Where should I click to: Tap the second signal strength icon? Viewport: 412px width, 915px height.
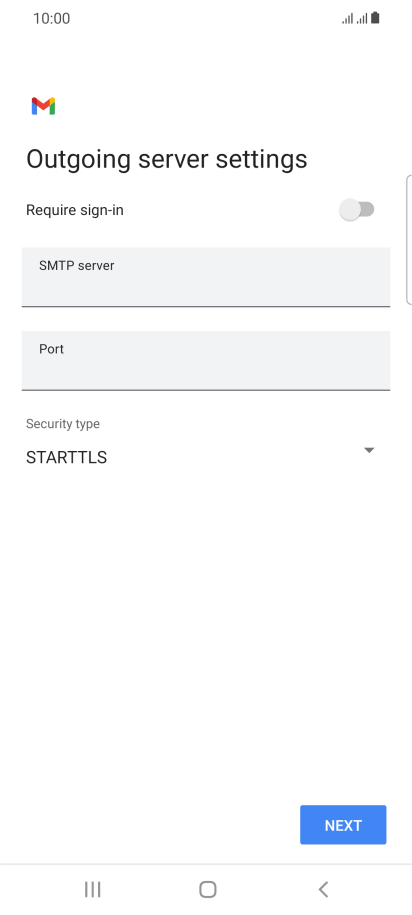362,19
